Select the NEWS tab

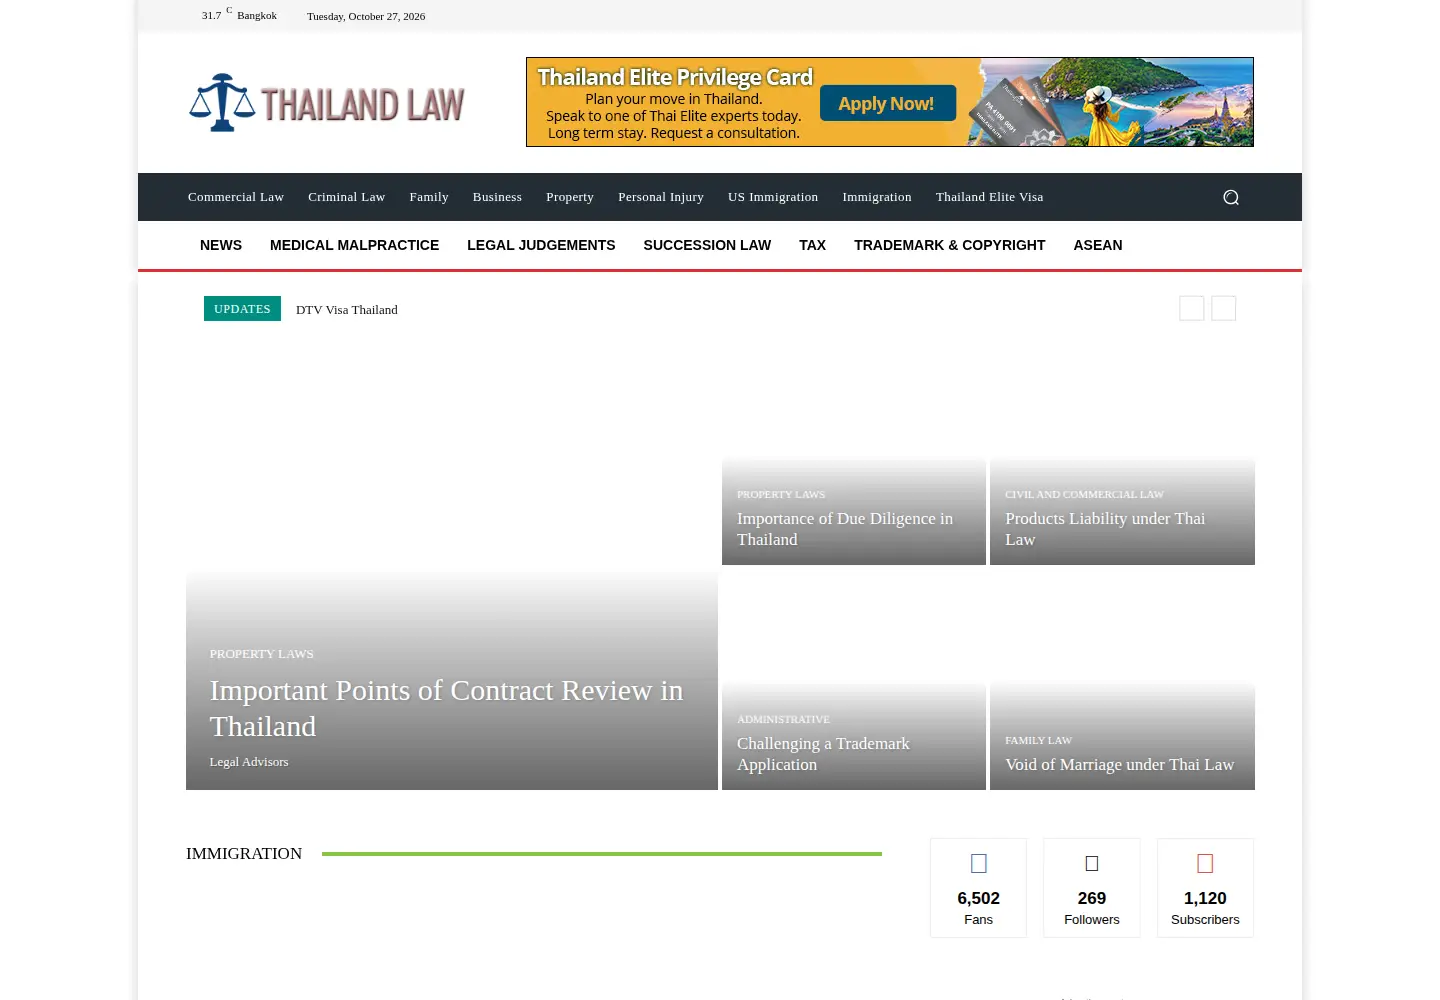[221, 245]
